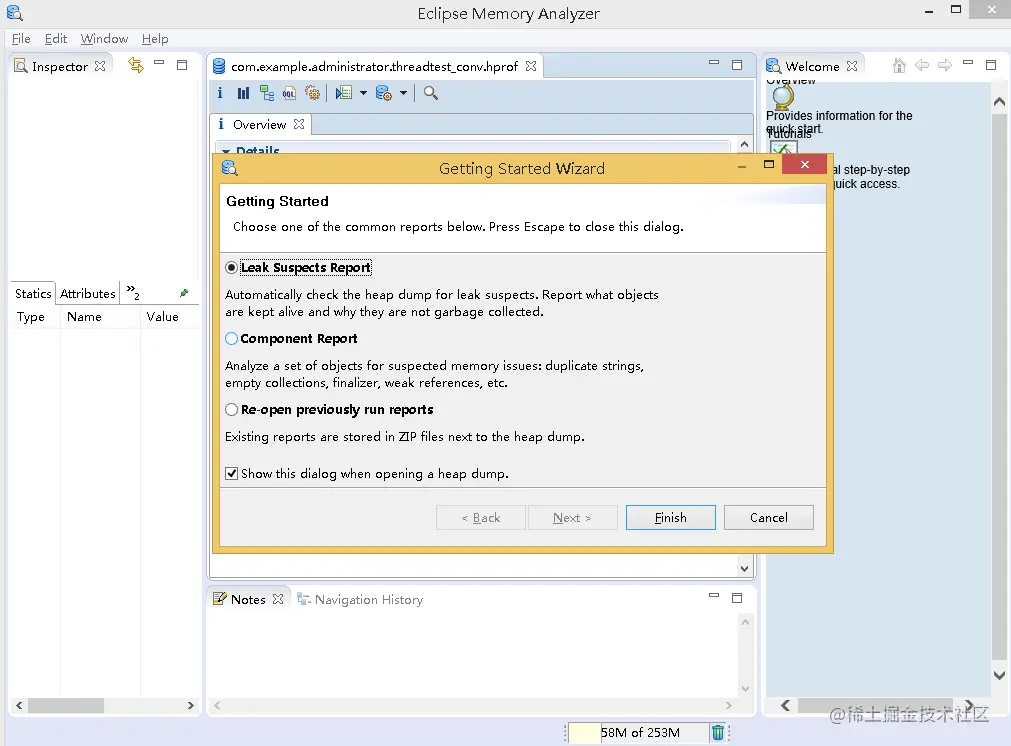Select the Welcome tab
Image resolution: width=1011 pixels, height=746 pixels.
812,66
